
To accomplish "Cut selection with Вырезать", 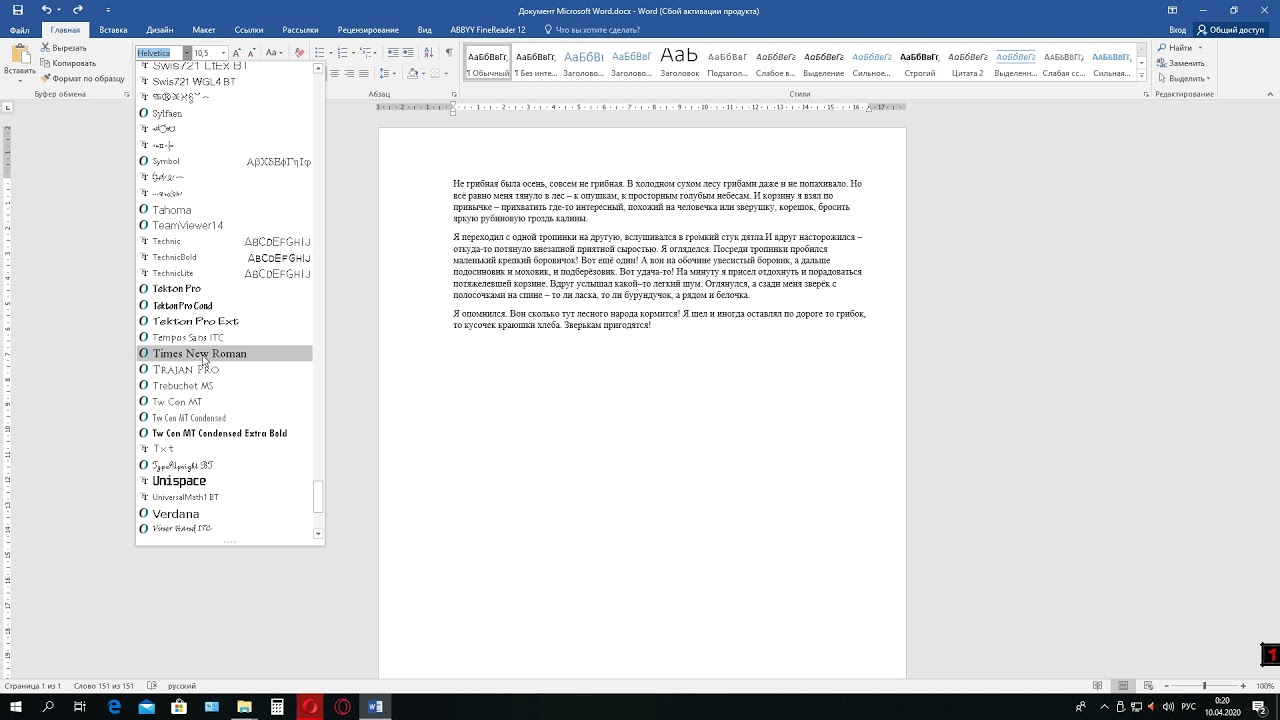I will pyautogui.click(x=64, y=48).
